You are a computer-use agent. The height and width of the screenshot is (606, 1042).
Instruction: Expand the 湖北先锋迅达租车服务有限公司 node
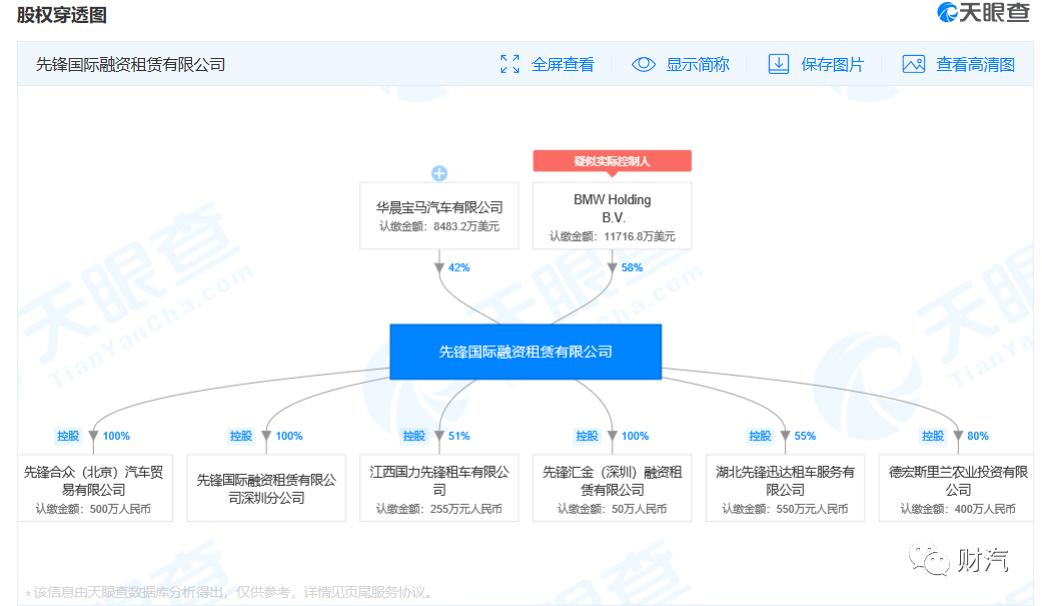[x=785, y=487]
